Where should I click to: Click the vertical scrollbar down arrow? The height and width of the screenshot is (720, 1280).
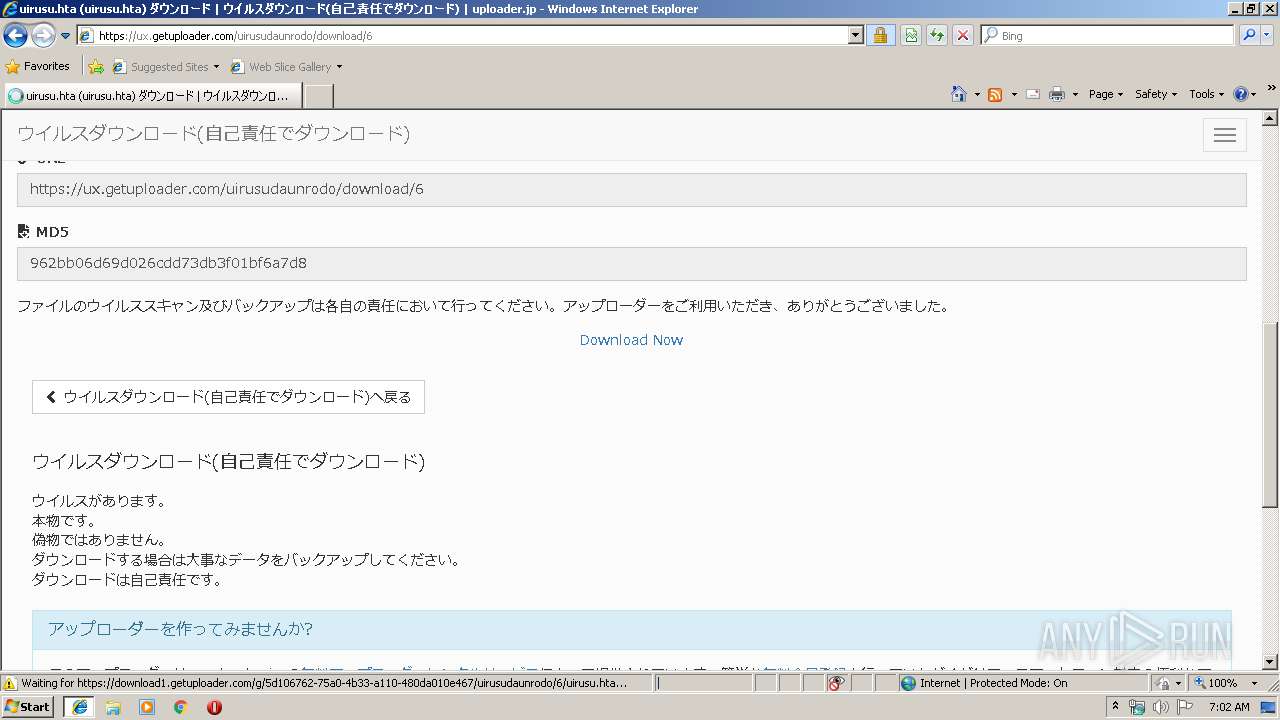pos(1271,662)
